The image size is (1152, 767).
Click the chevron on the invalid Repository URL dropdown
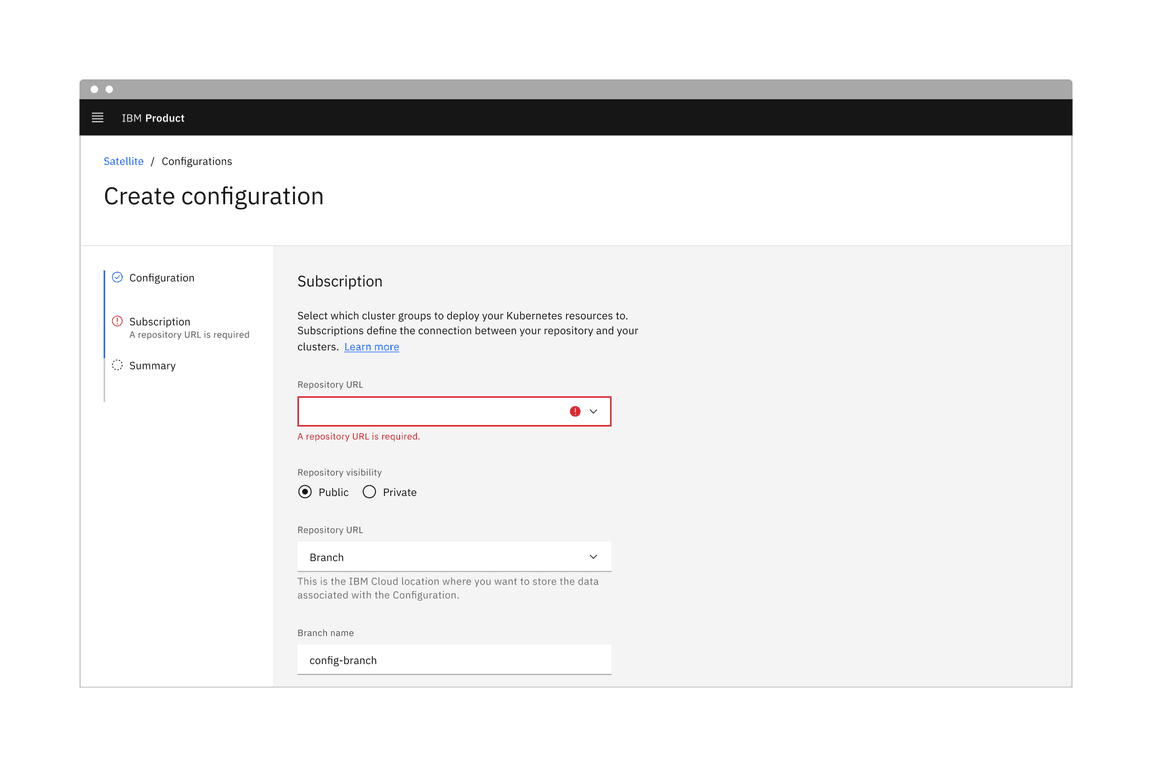pyautogui.click(x=593, y=410)
